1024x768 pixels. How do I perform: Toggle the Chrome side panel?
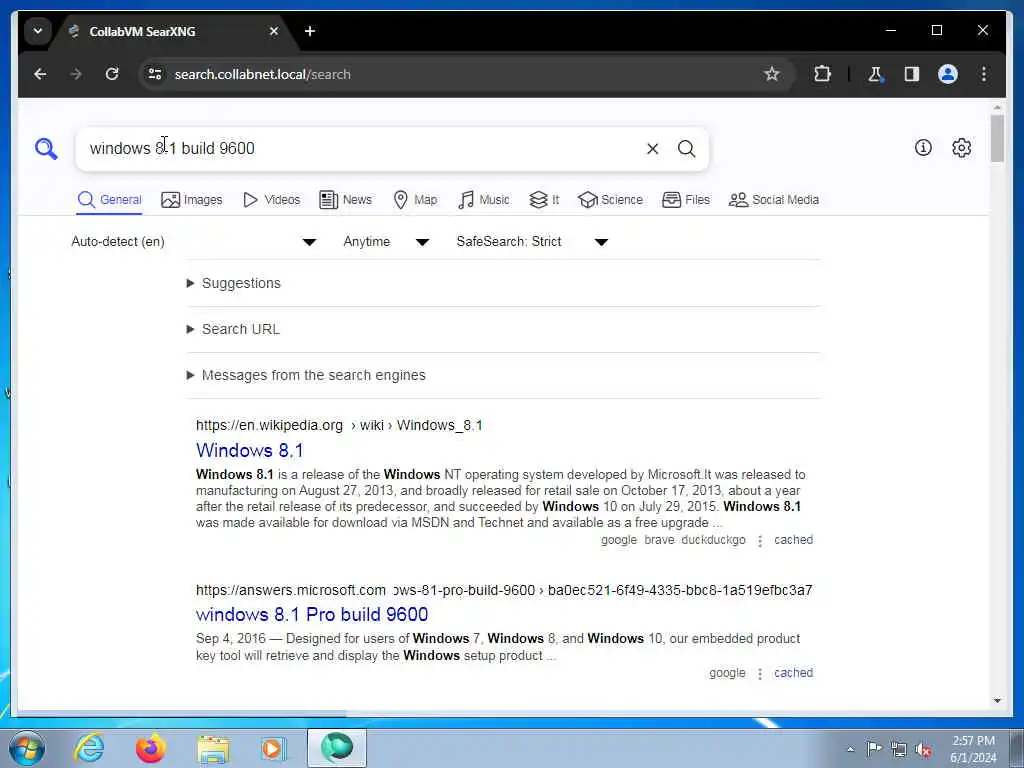pyautogui.click(x=912, y=74)
